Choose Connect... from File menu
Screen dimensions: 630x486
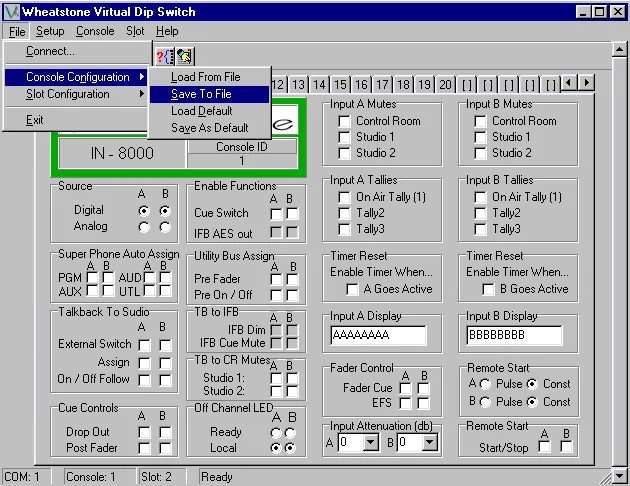pyautogui.click(x=78, y=51)
